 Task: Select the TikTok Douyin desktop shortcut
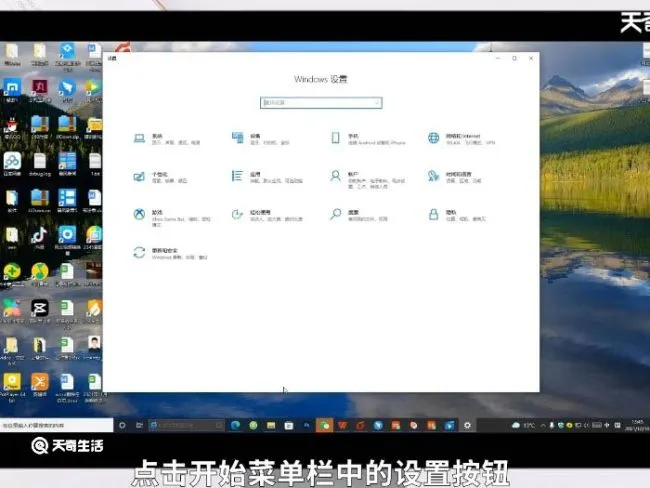(39, 238)
